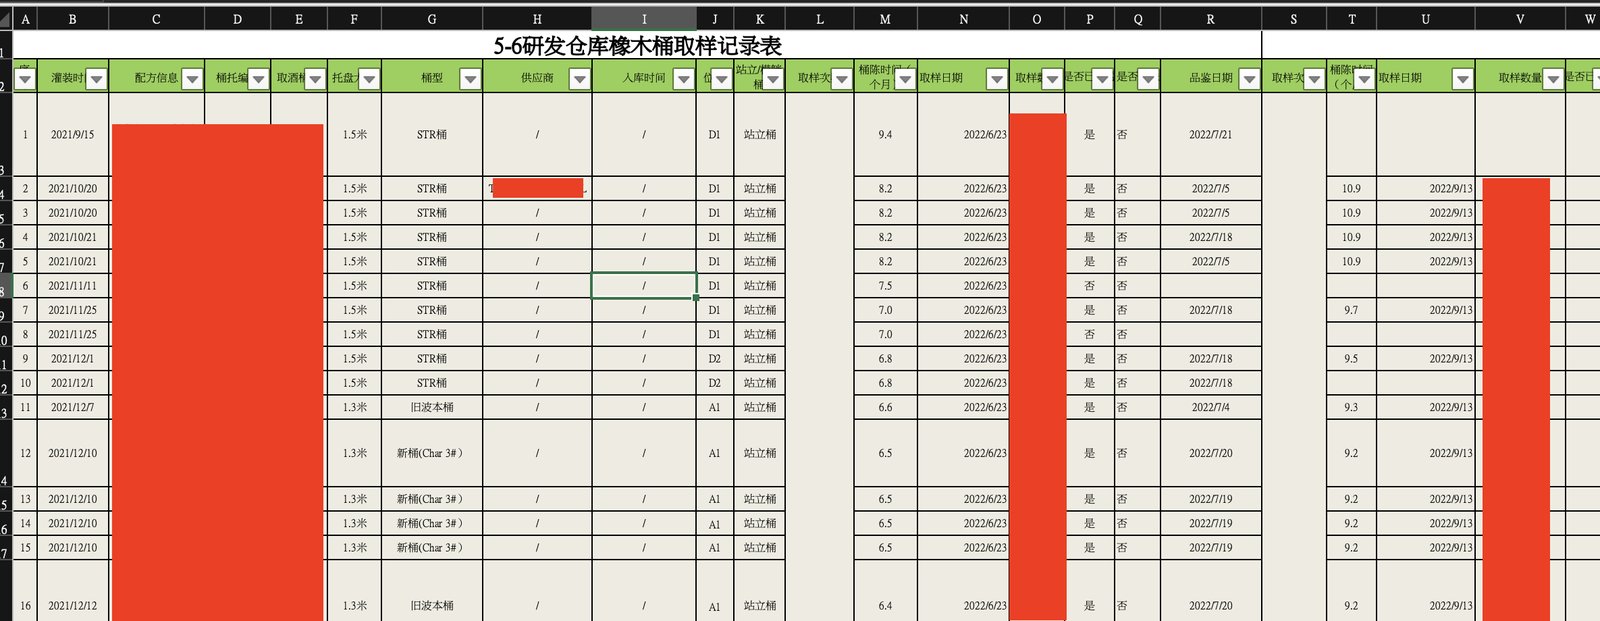Open the 入库时间 filter dropdown
This screenshot has height=621, width=1600.
(x=684, y=79)
